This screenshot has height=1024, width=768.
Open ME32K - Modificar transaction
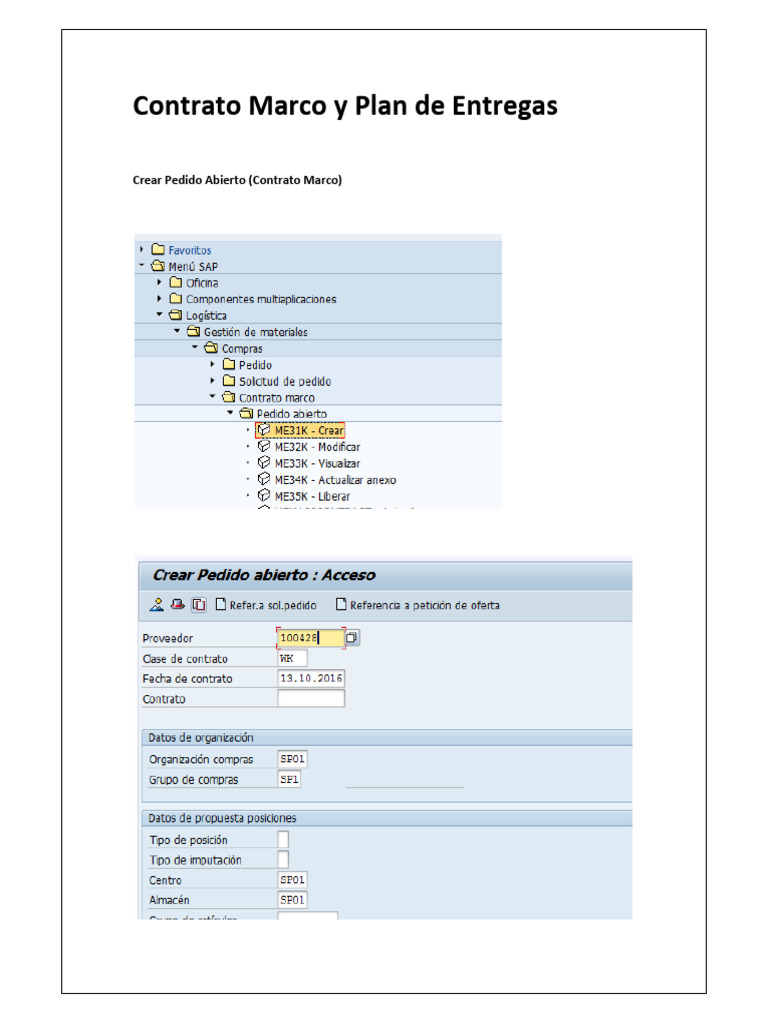317,447
